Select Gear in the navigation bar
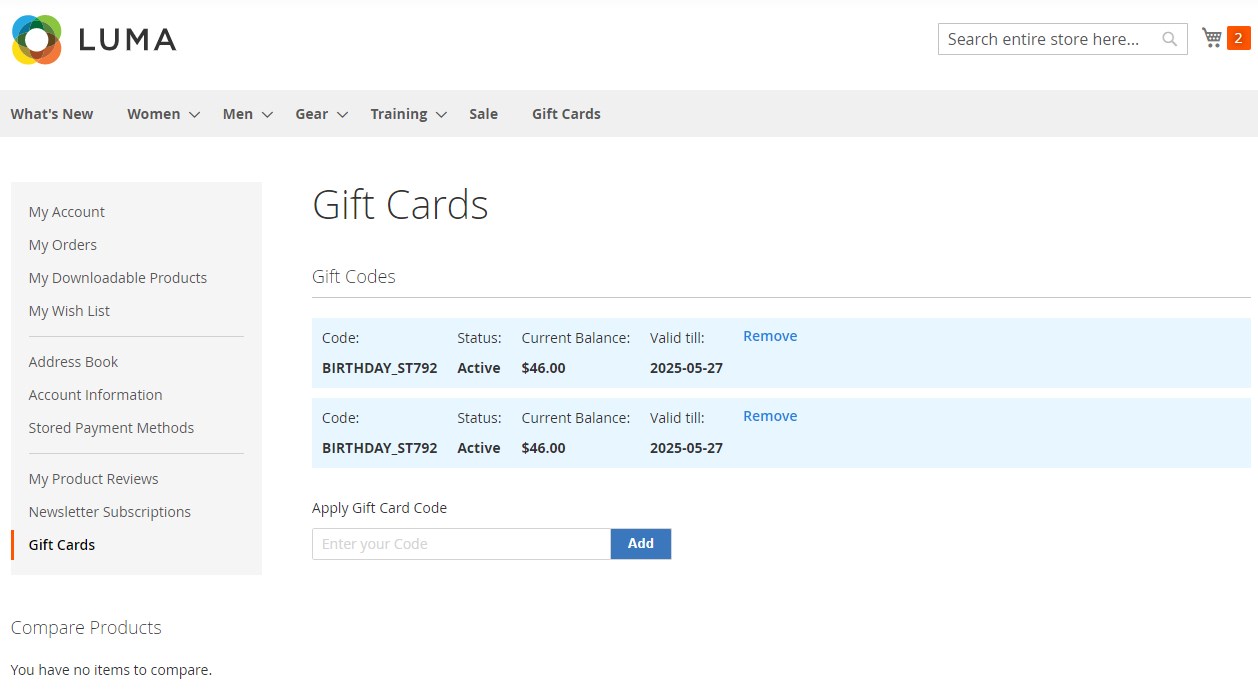 point(312,114)
